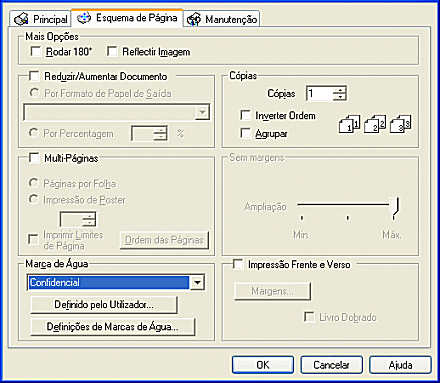Switch to the Manutenção tab

(222, 19)
